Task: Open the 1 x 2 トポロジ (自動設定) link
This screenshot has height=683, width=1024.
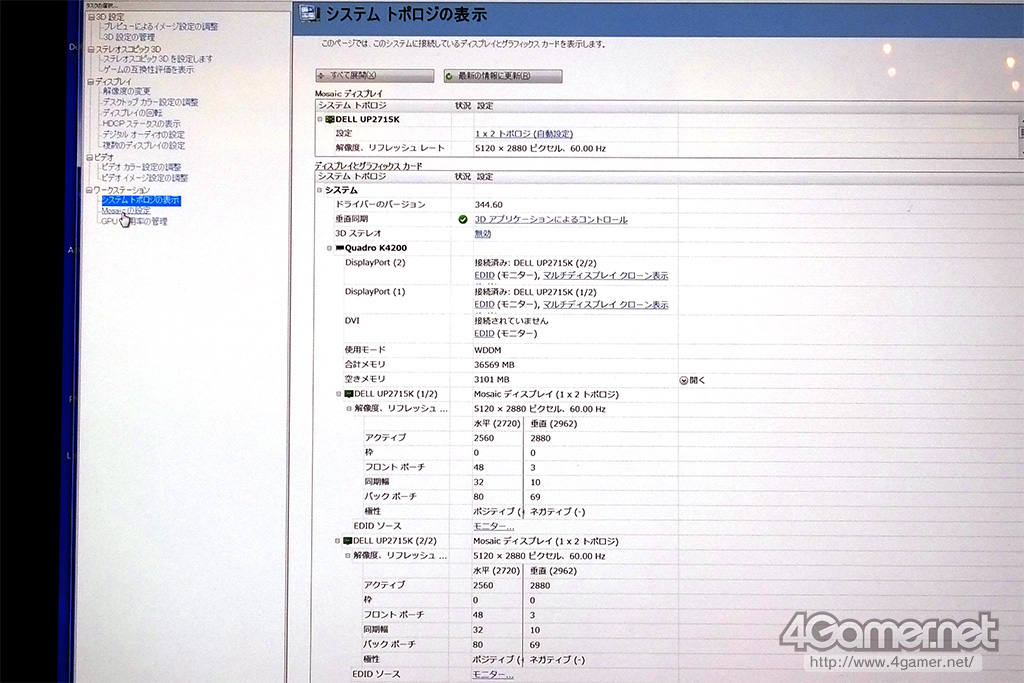Action: [524, 134]
